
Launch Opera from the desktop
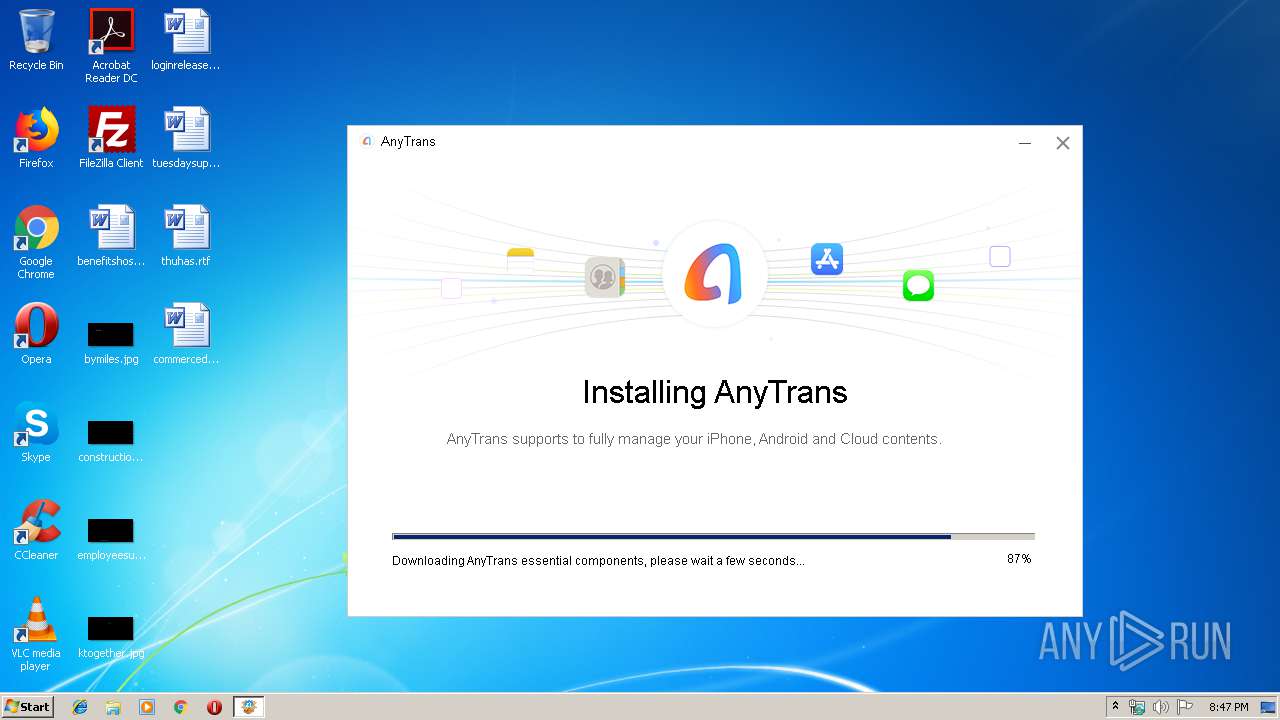[36, 334]
